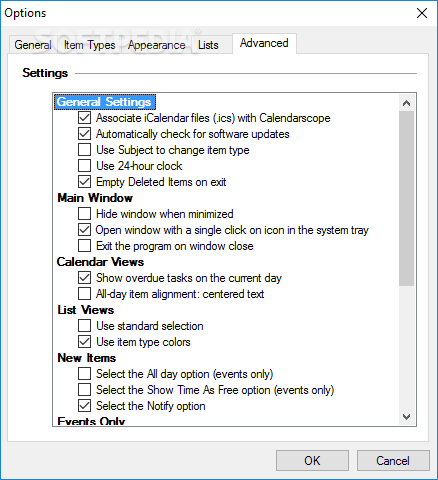438x480 pixels.
Task: Check Use standard selection in List Views
Action: point(84,326)
